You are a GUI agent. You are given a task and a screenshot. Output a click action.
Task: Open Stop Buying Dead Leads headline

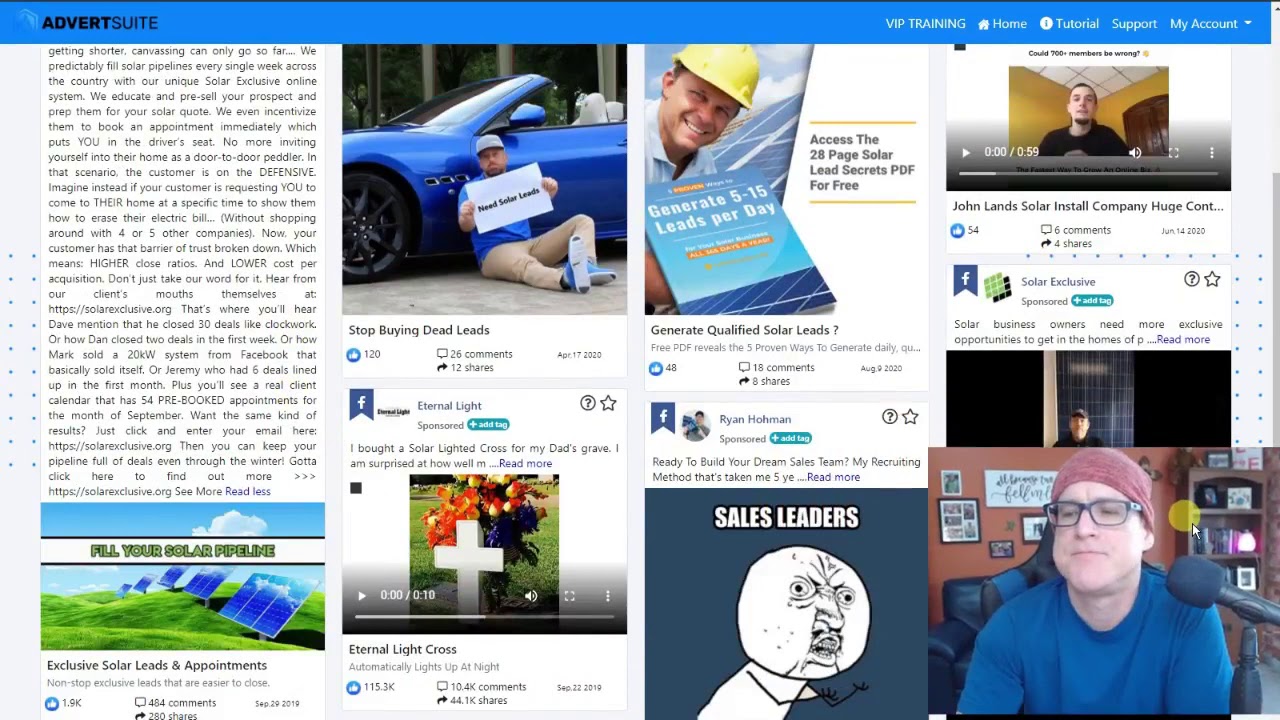click(419, 330)
